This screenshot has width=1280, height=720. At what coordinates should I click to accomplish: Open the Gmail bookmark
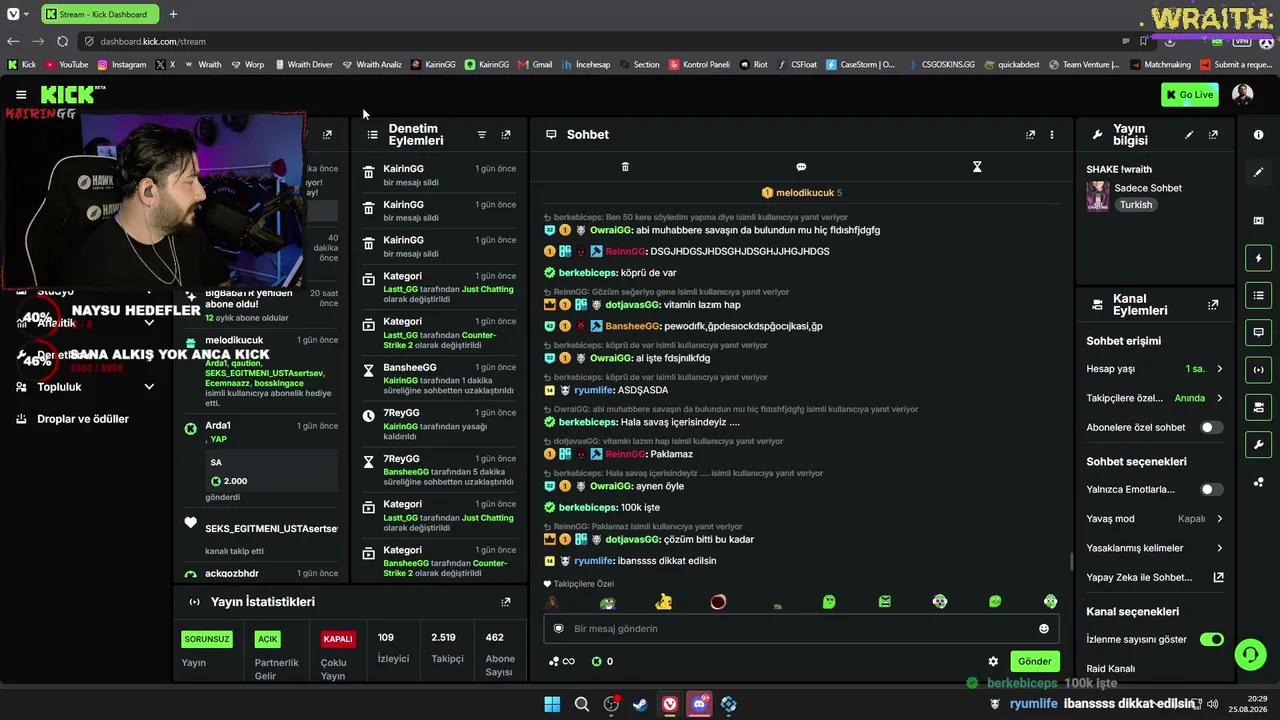535,64
